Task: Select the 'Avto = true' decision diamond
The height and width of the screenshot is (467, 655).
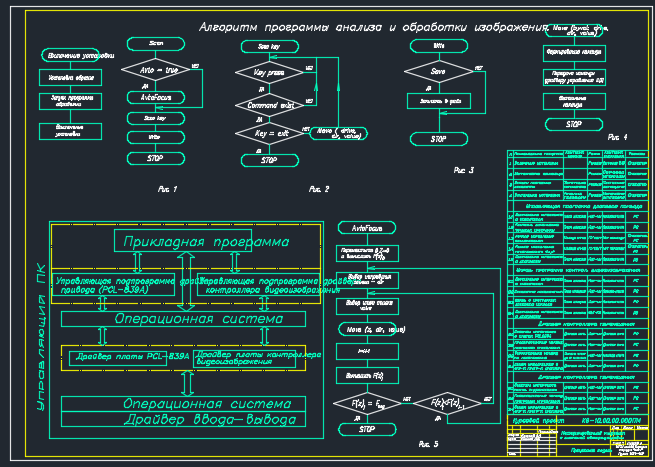Action: coord(155,71)
